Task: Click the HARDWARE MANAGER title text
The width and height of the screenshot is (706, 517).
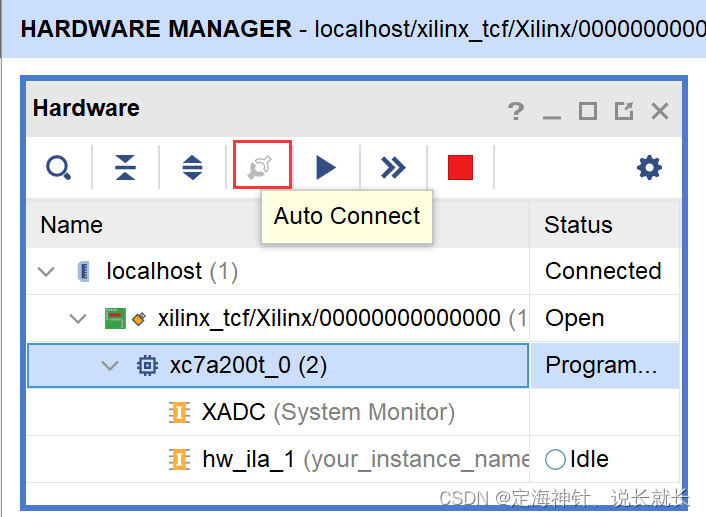Action: point(156,29)
